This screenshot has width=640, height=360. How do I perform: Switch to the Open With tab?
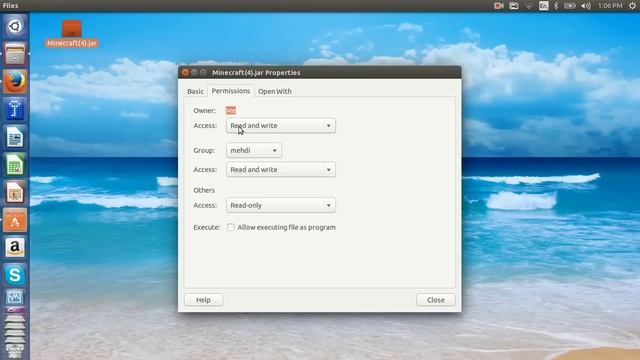click(275, 91)
